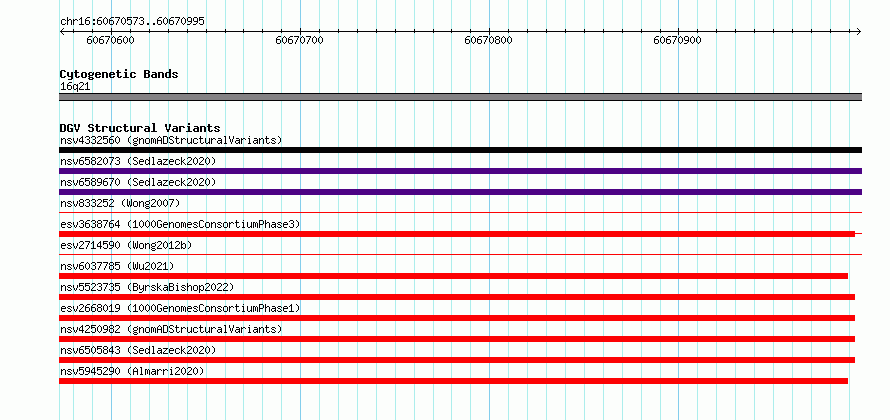Open variant nsv6582073 (Sedlazeck2020) label
This screenshot has width=890, height=420.
pyautogui.click(x=138, y=161)
